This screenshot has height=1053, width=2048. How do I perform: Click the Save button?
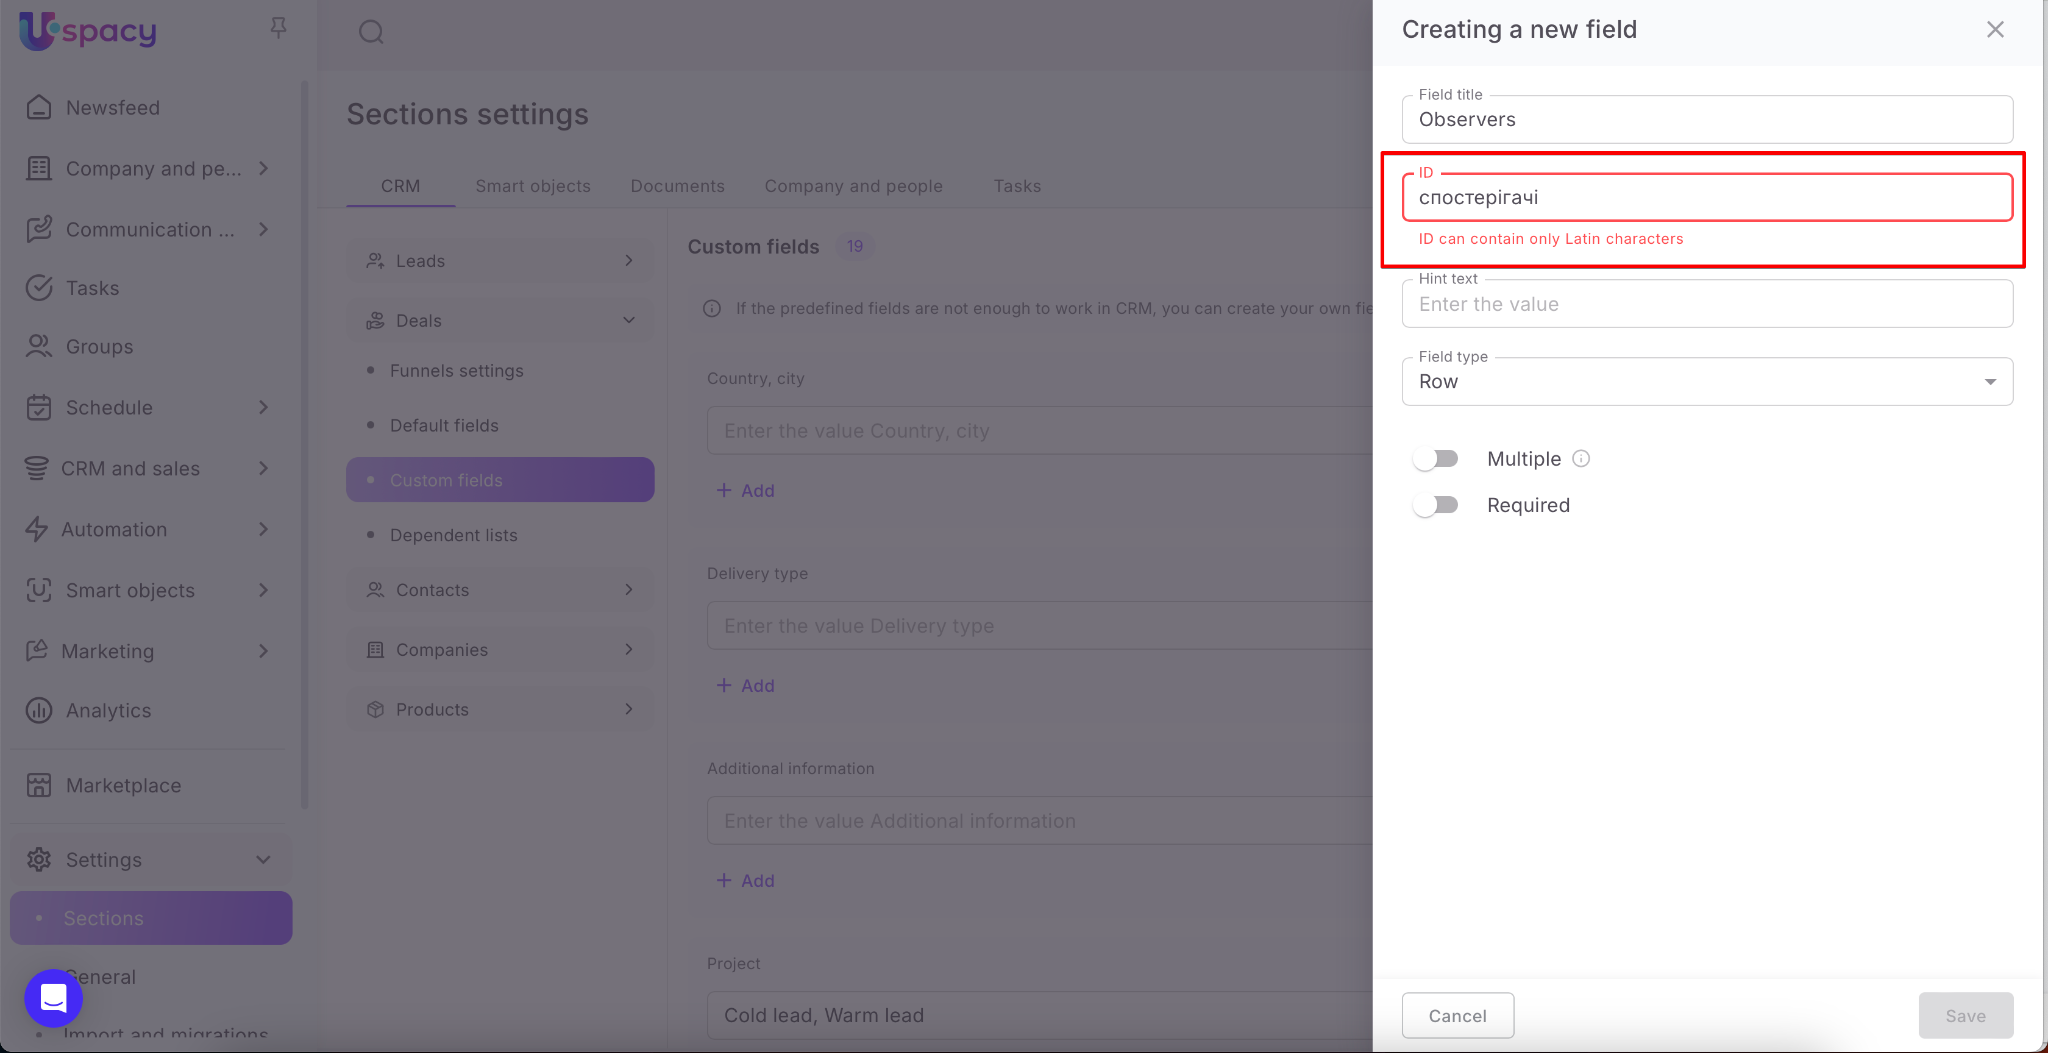coord(1965,1015)
